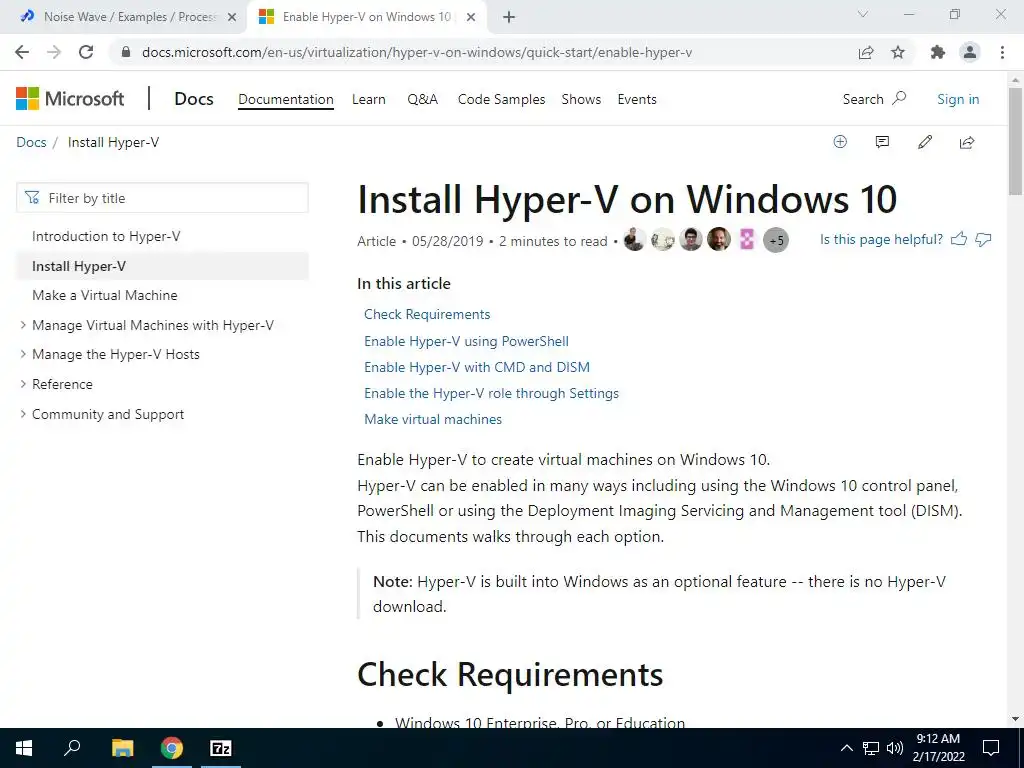The image size is (1024, 768).
Task: Jump to Enable the Hyper-V role through Settings
Action: (491, 393)
